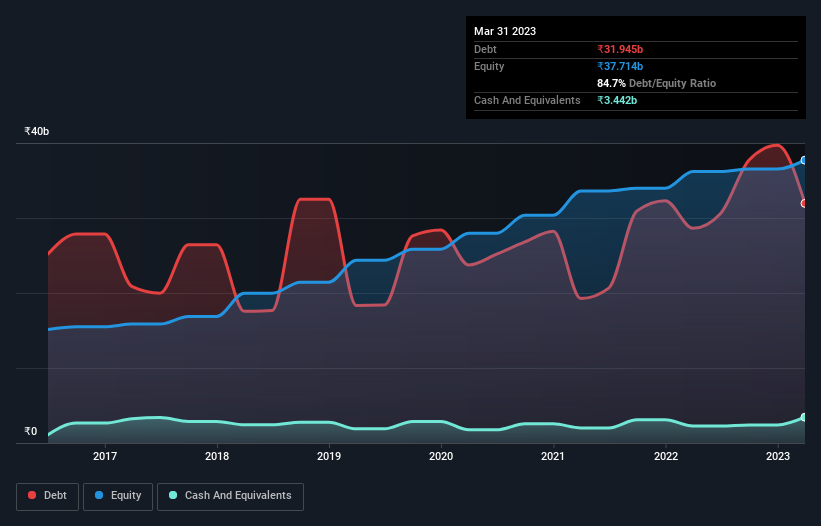Click the 84.7% Debt/Equity Ratio text

click(x=657, y=83)
